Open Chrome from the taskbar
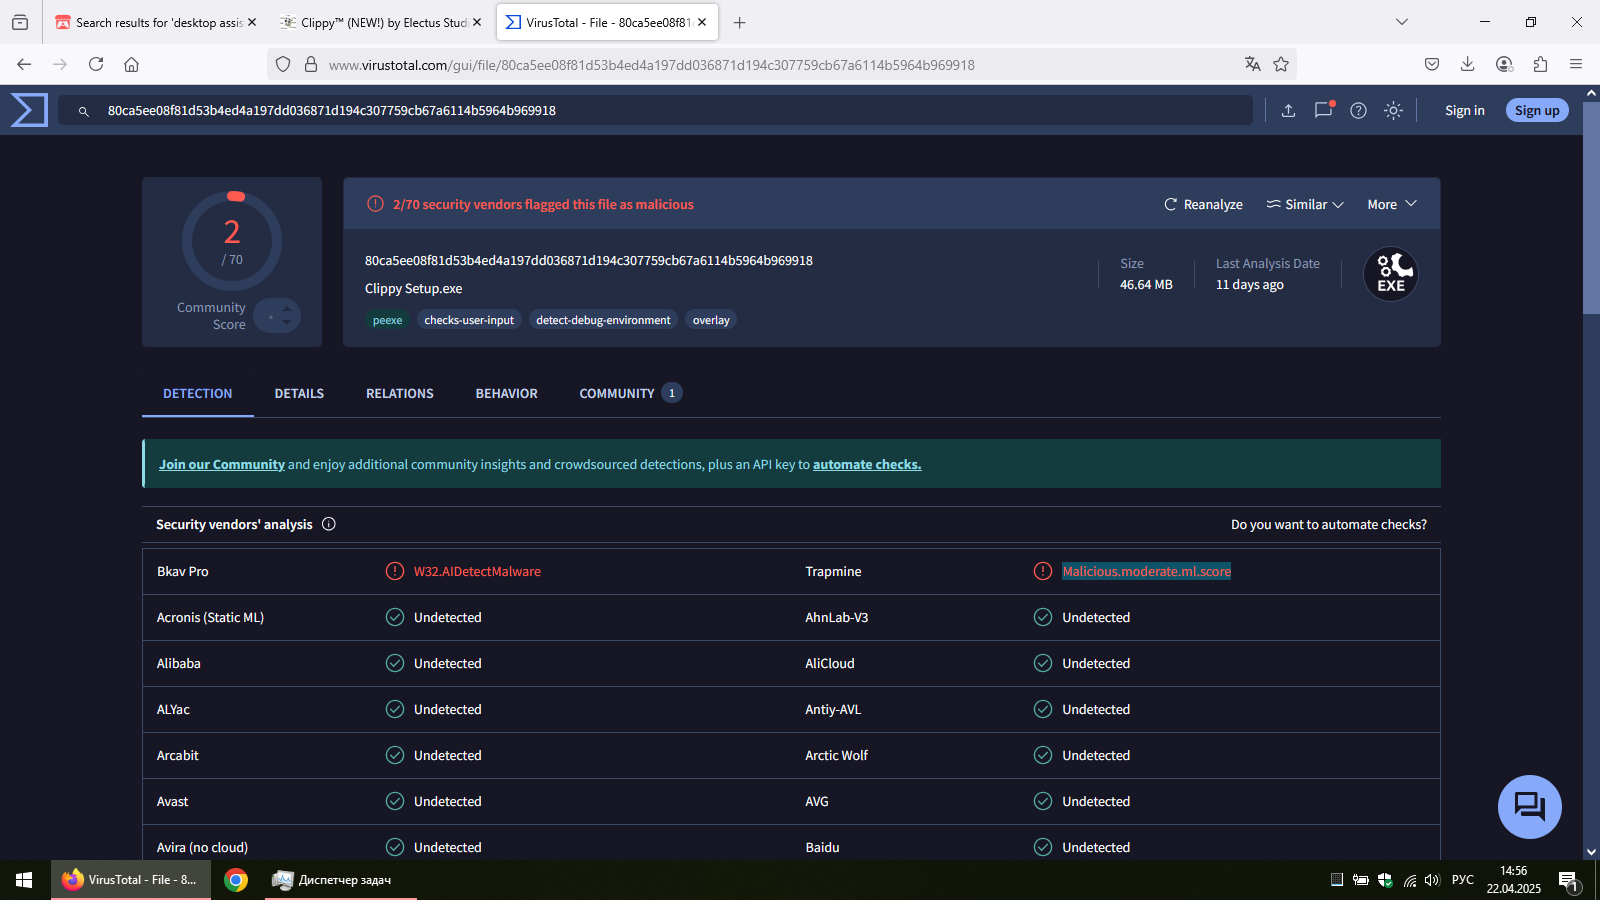The width and height of the screenshot is (1600, 900). pos(236,880)
